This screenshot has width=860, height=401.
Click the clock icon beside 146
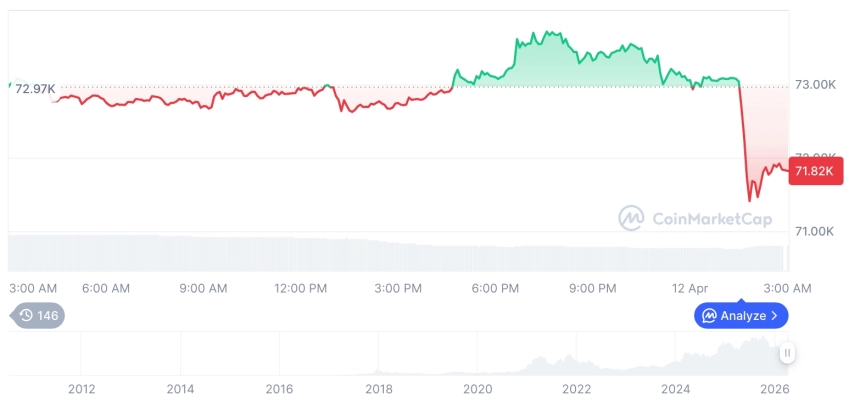click(x=26, y=315)
